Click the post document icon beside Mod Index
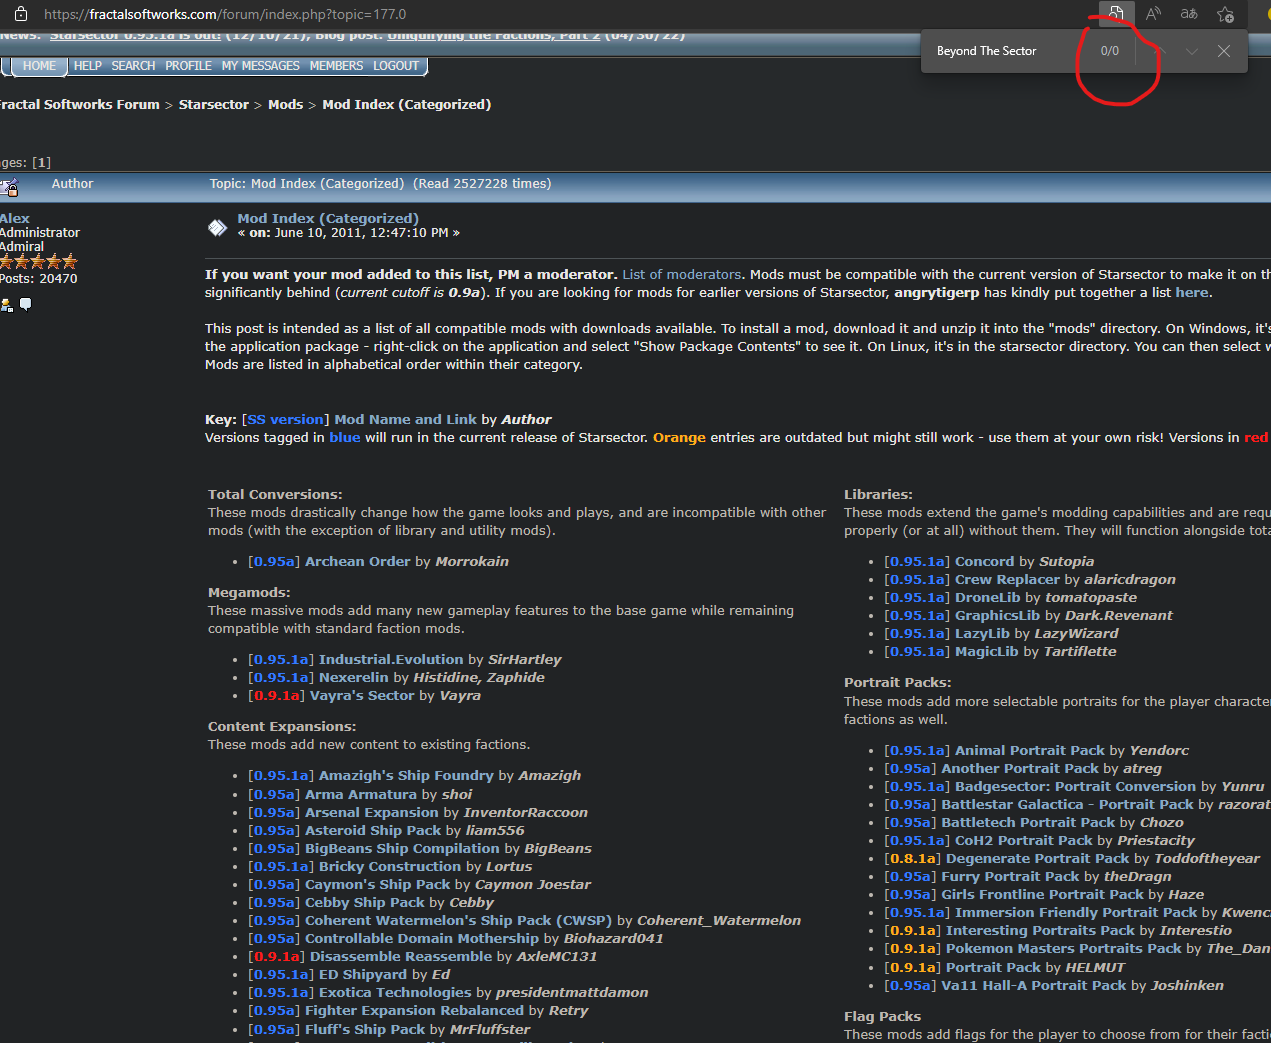 217,227
